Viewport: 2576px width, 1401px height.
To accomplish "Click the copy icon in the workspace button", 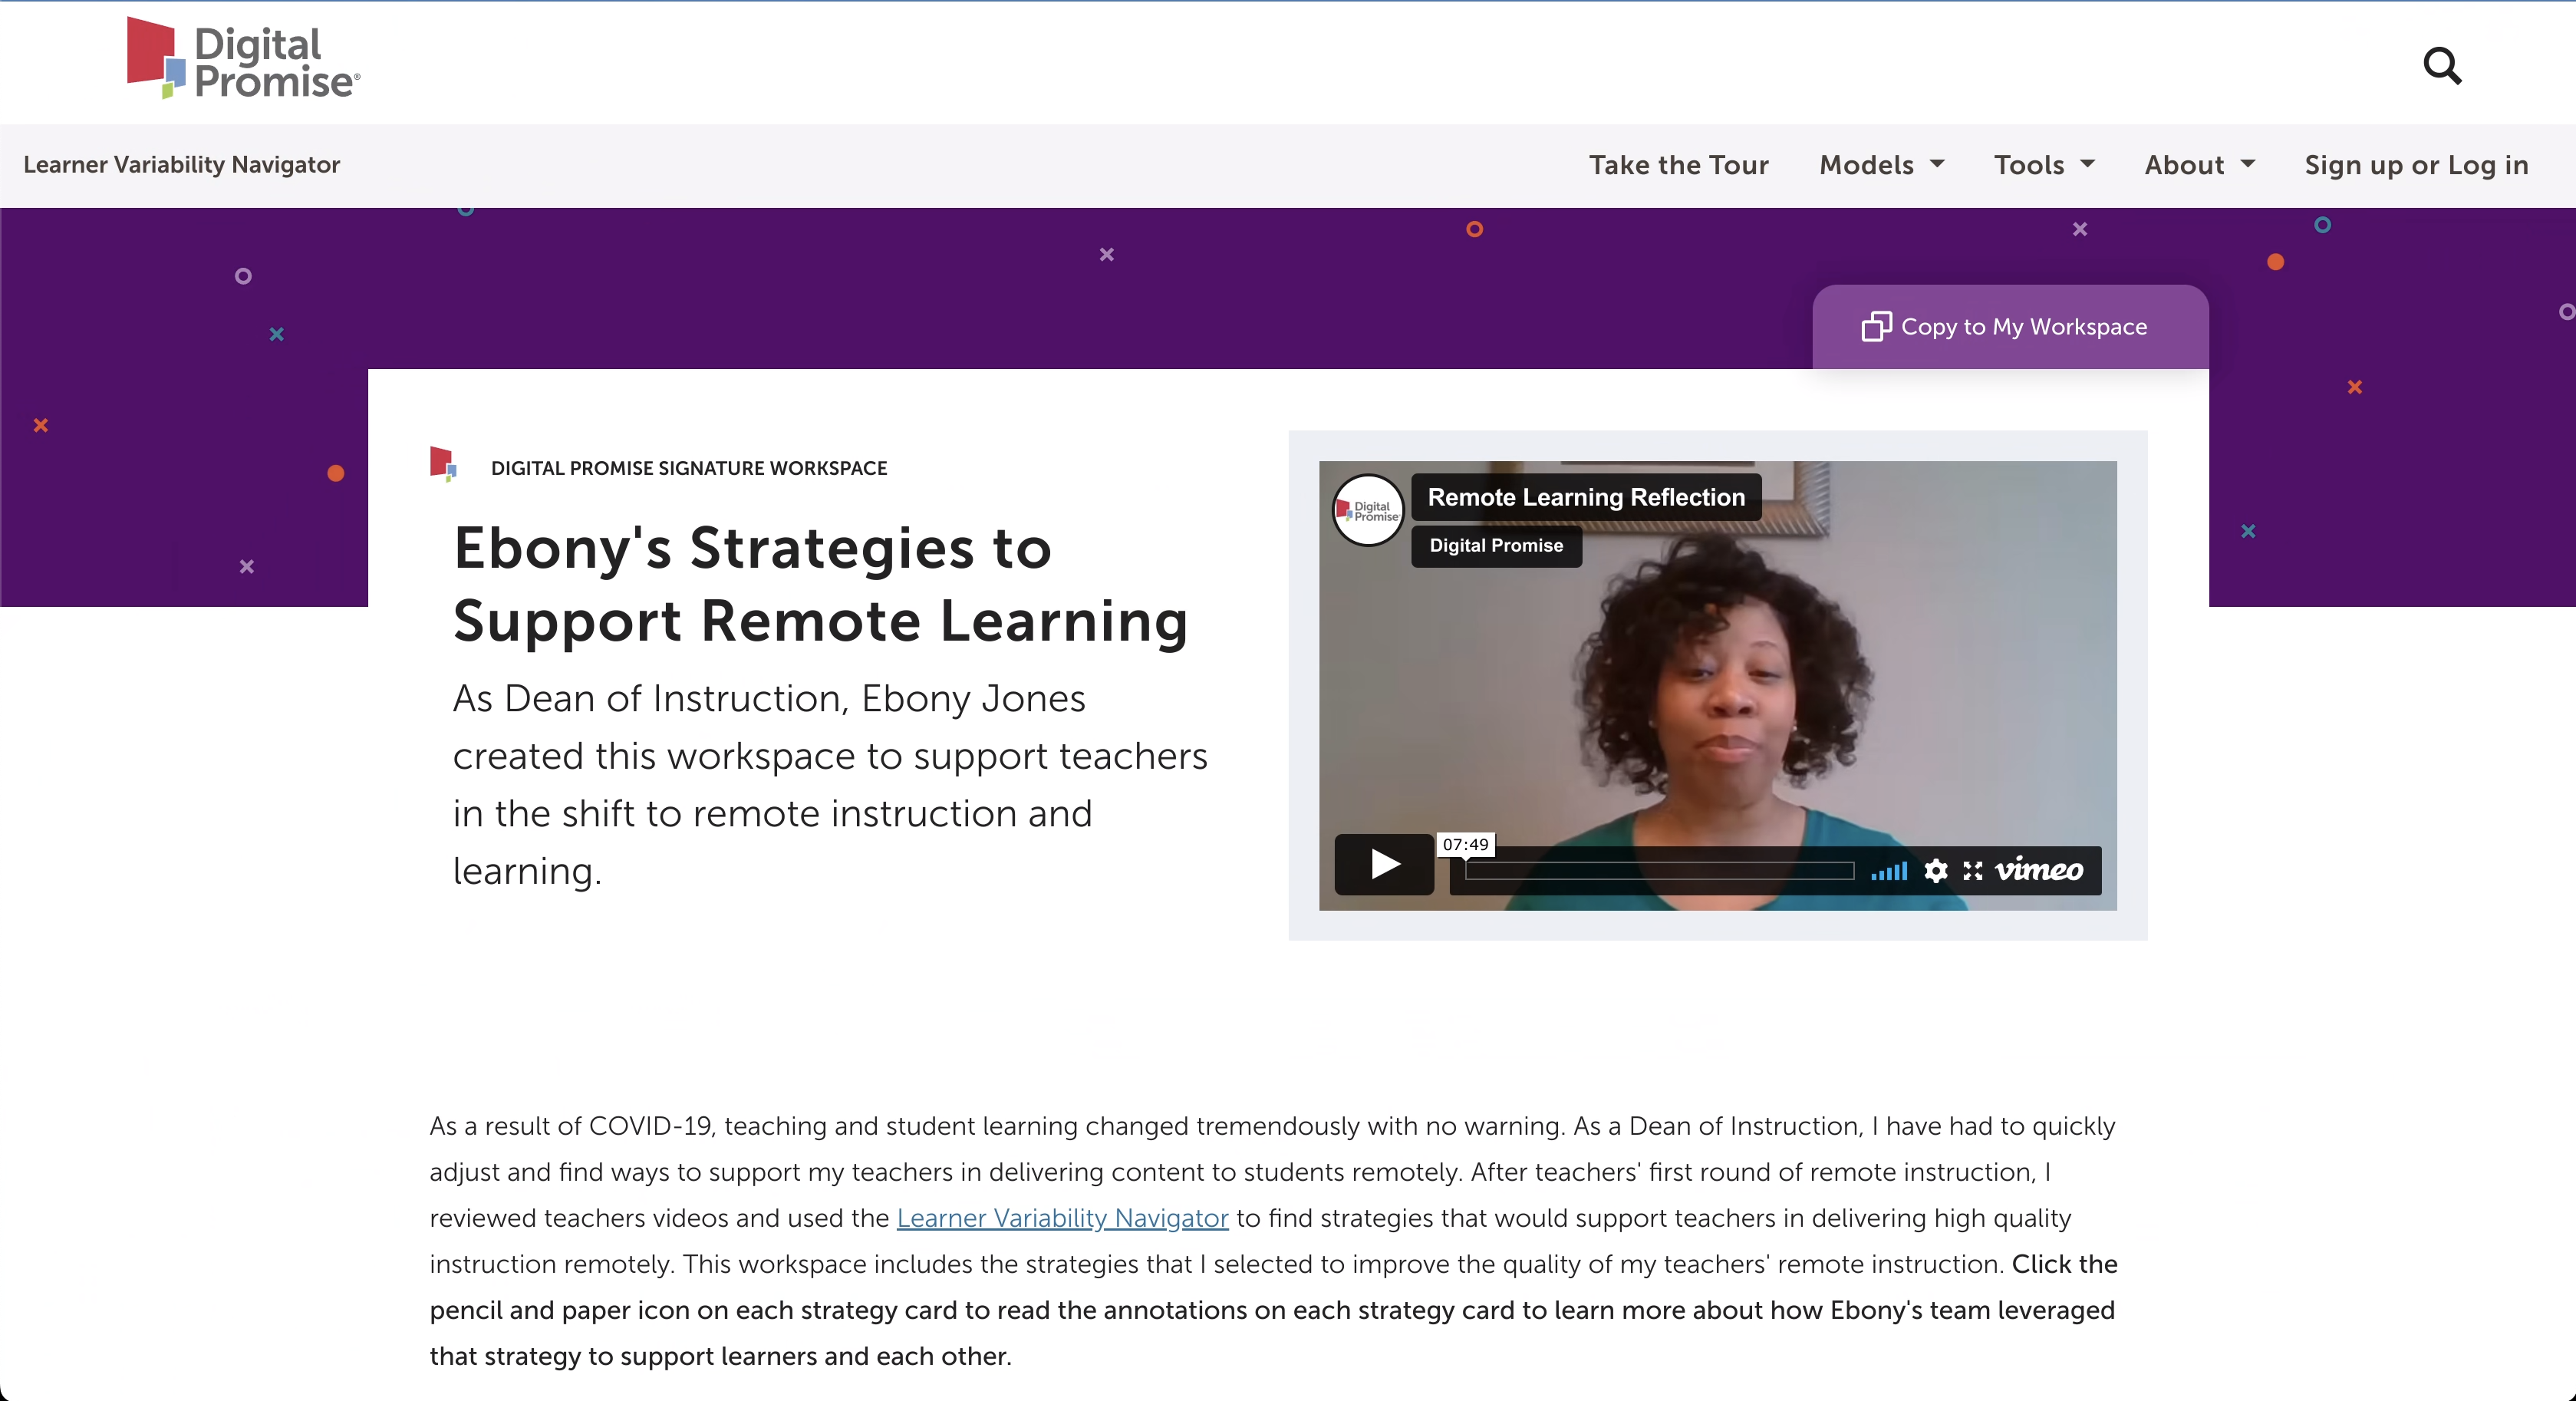I will pos(1876,327).
